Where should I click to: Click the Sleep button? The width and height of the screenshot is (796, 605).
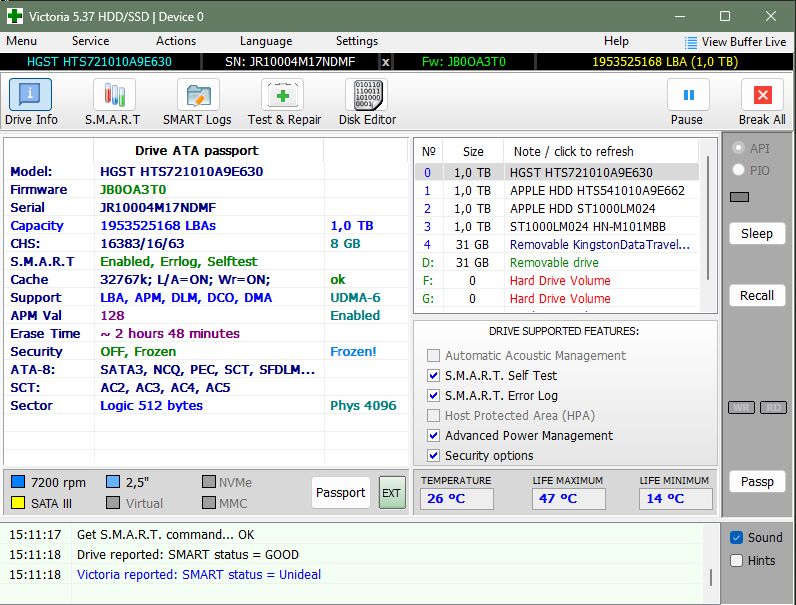pyautogui.click(x=757, y=233)
